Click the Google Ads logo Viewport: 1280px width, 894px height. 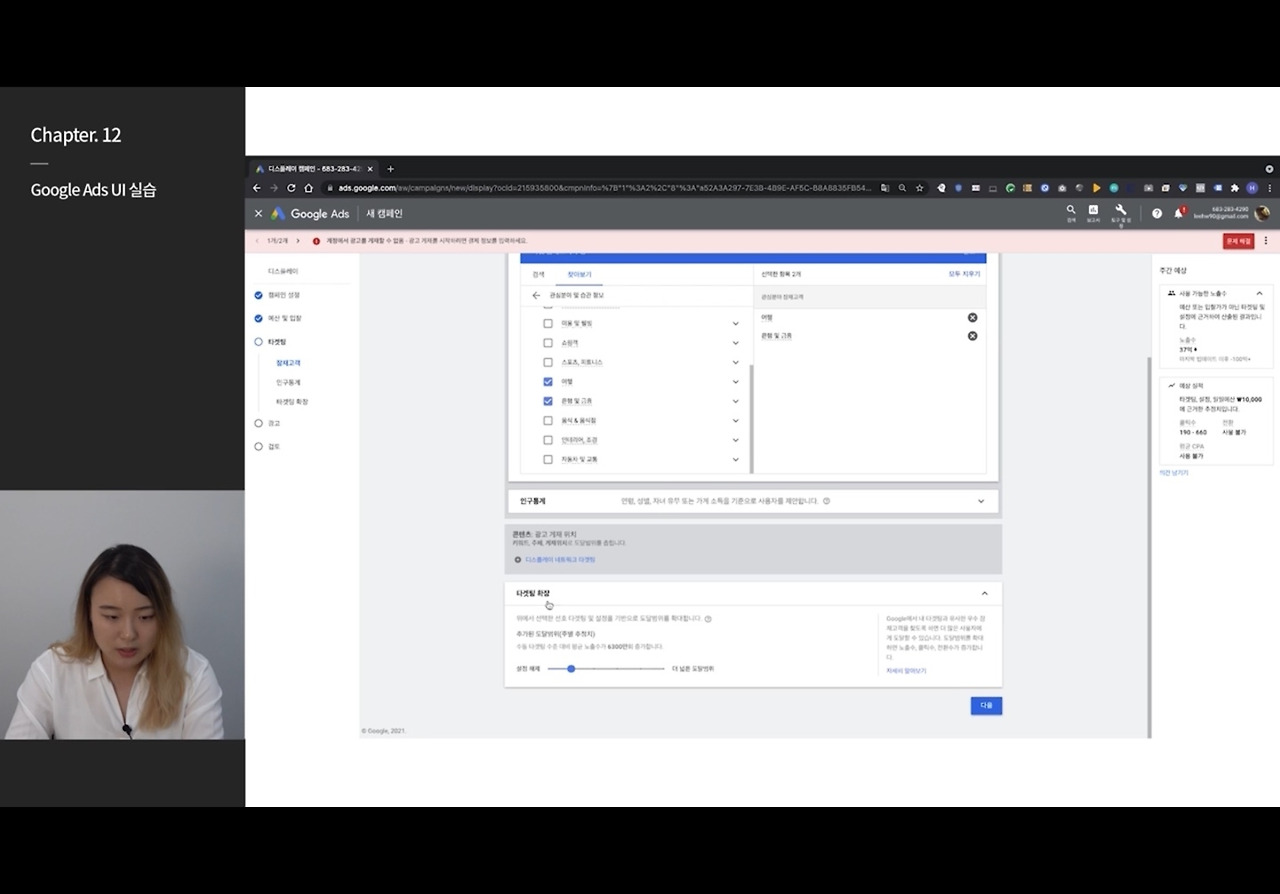pos(310,213)
